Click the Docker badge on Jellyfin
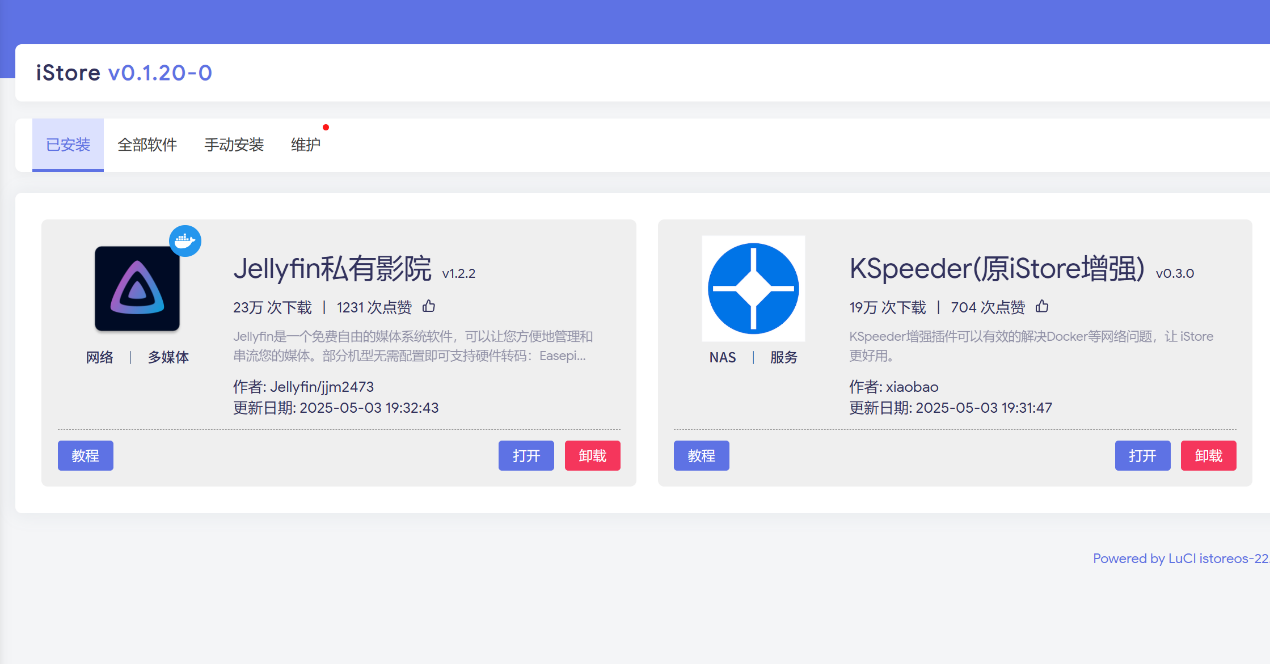This screenshot has width=1270, height=664. pyautogui.click(x=185, y=241)
